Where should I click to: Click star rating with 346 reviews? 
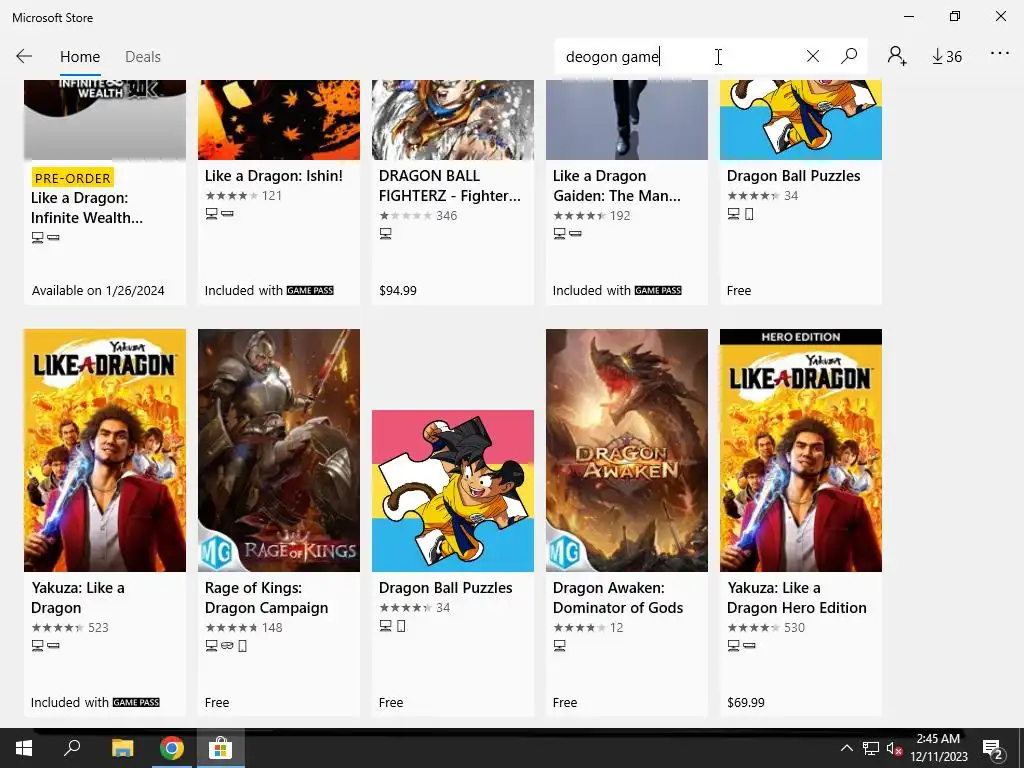(x=418, y=216)
